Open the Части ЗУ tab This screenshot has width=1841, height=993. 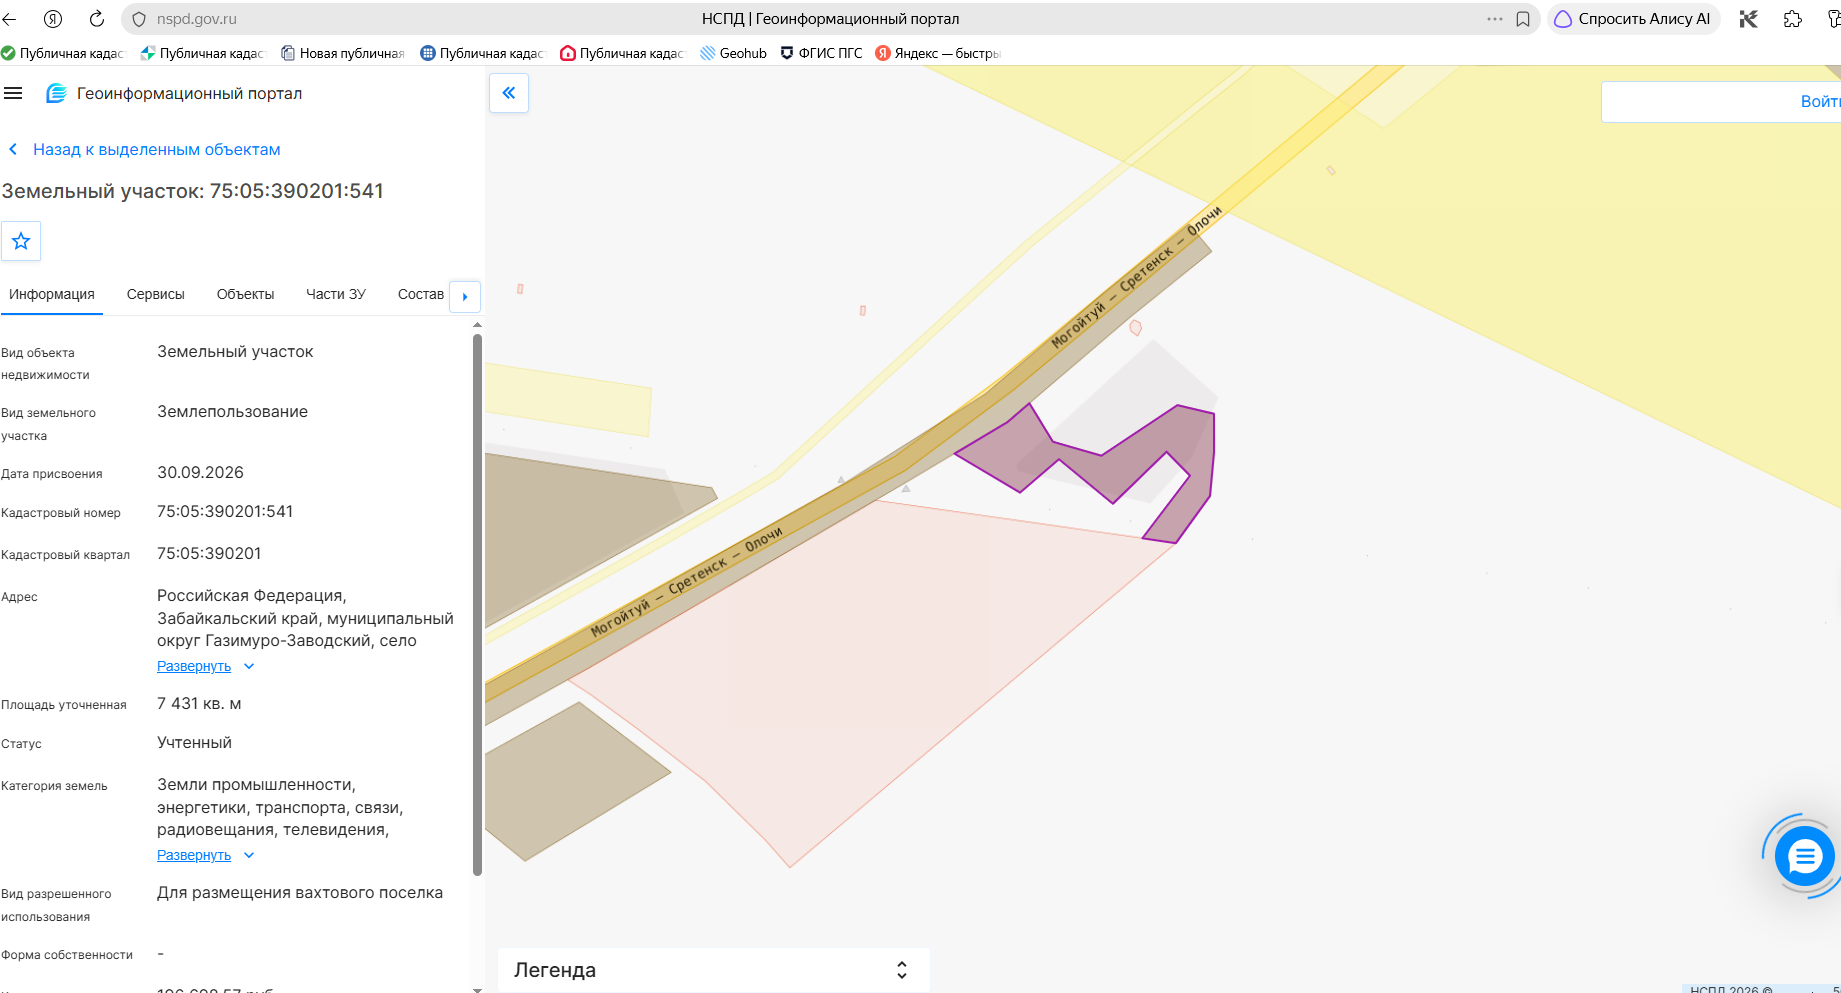coord(336,294)
